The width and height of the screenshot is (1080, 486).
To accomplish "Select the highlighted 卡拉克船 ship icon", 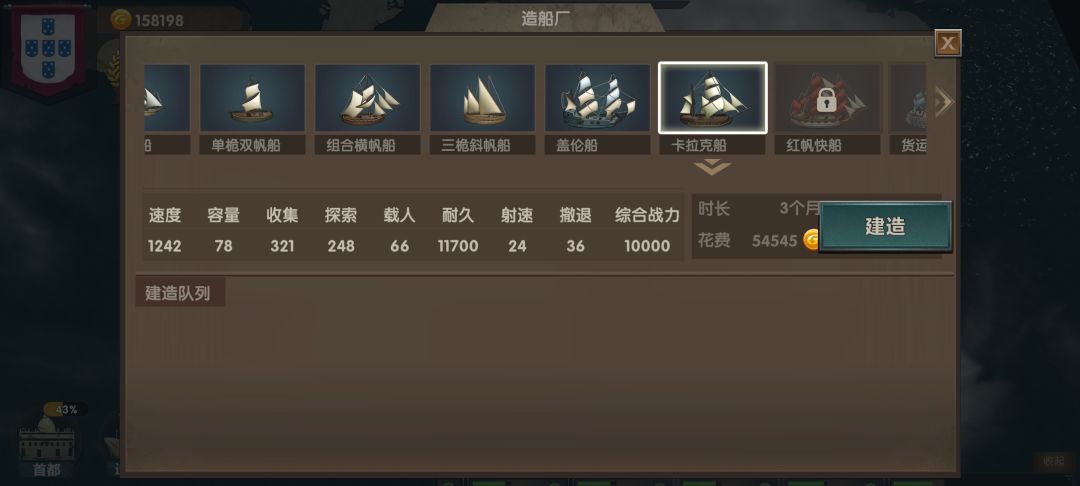I will [712, 98].
